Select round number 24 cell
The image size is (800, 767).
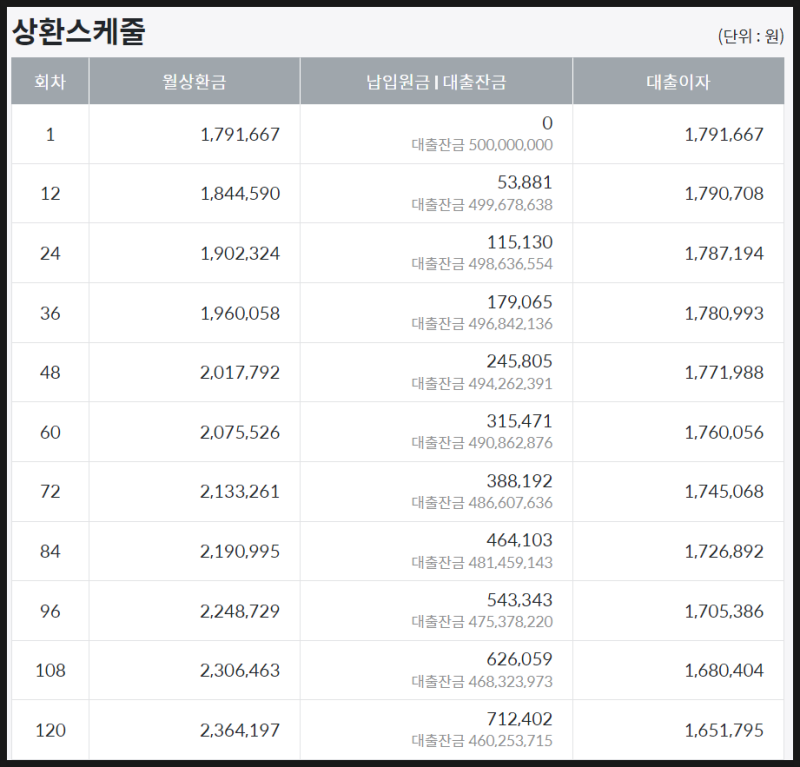pos(50,253)
